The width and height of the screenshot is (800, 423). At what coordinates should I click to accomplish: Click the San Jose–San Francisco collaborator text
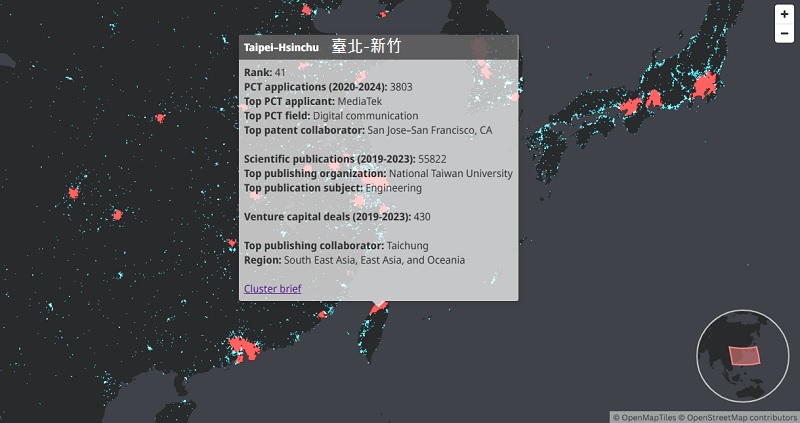click(x=430, y=130)
